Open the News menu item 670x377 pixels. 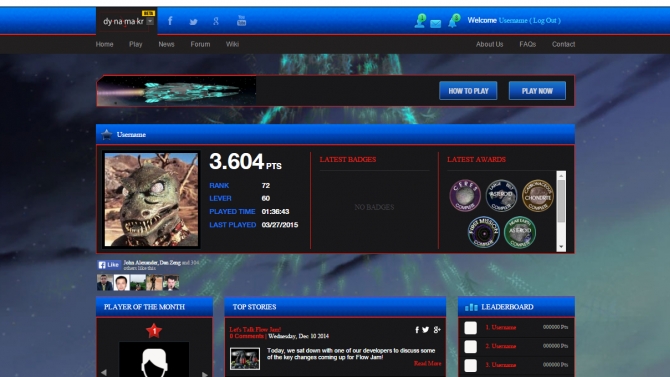[x=166, y=44]
